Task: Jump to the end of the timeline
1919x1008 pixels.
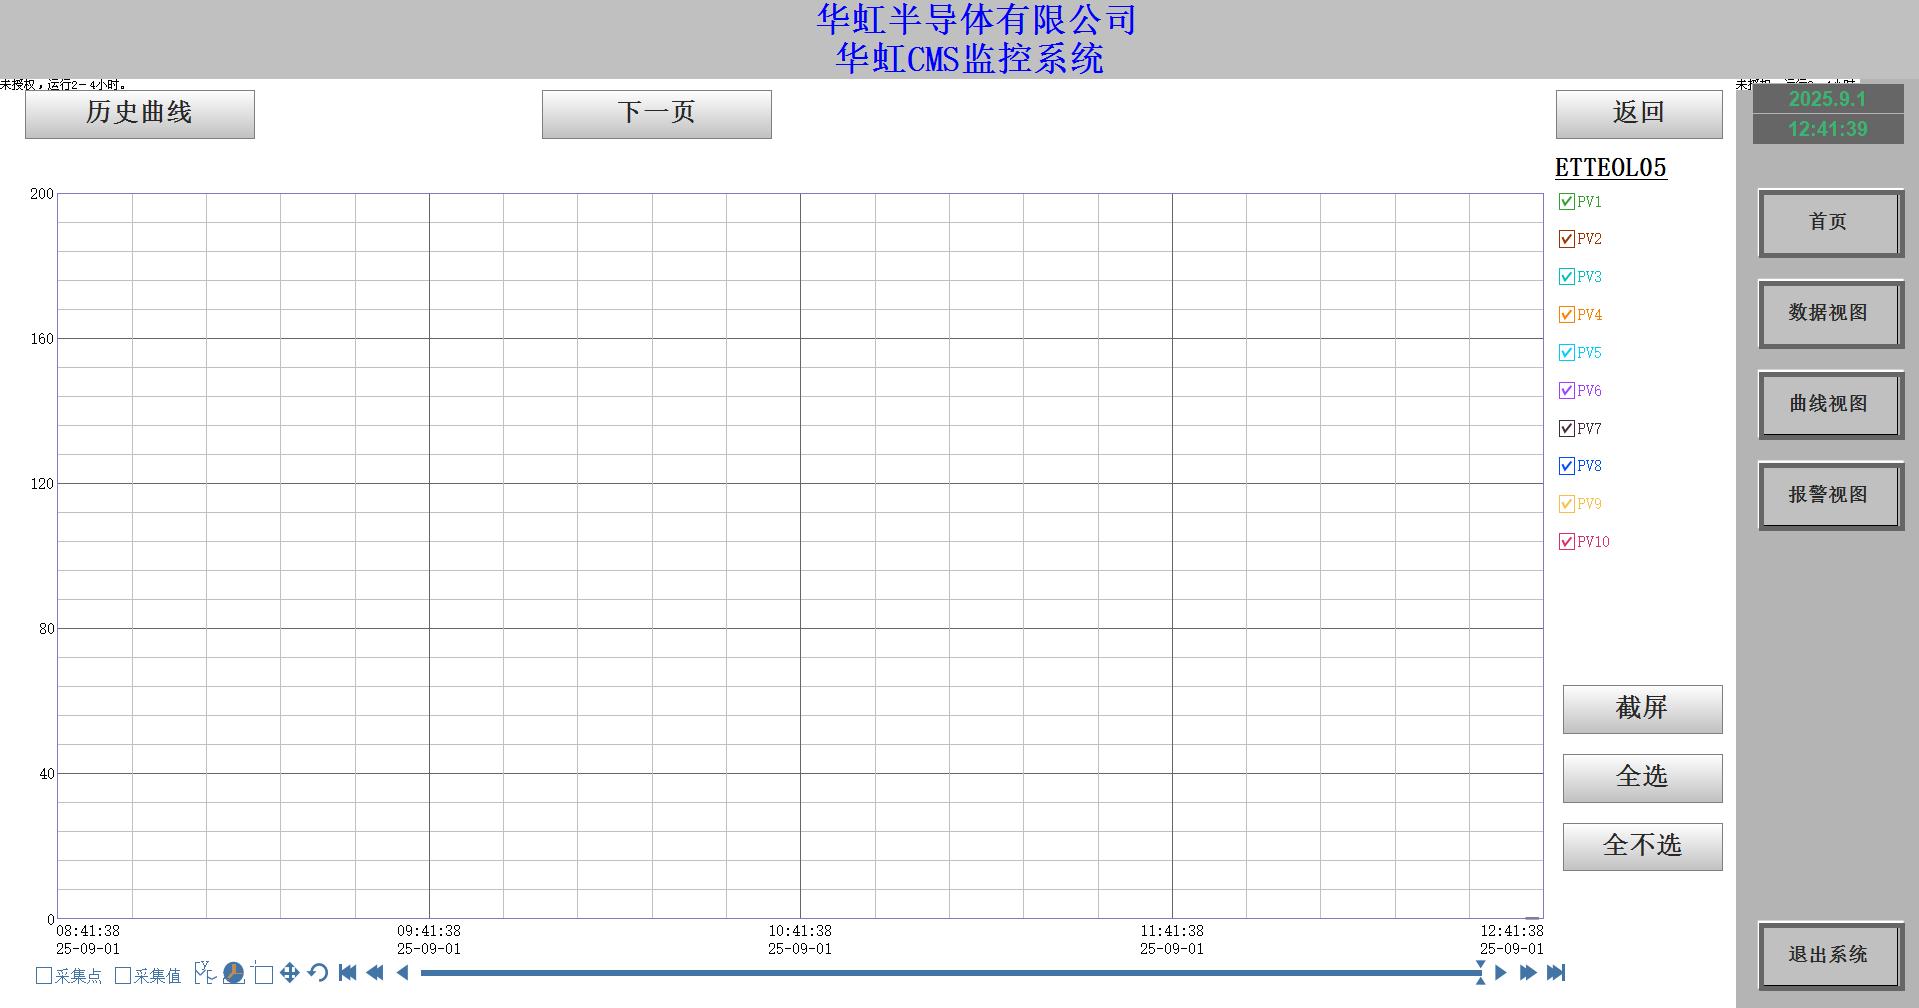Action: tap(1556, 973)
